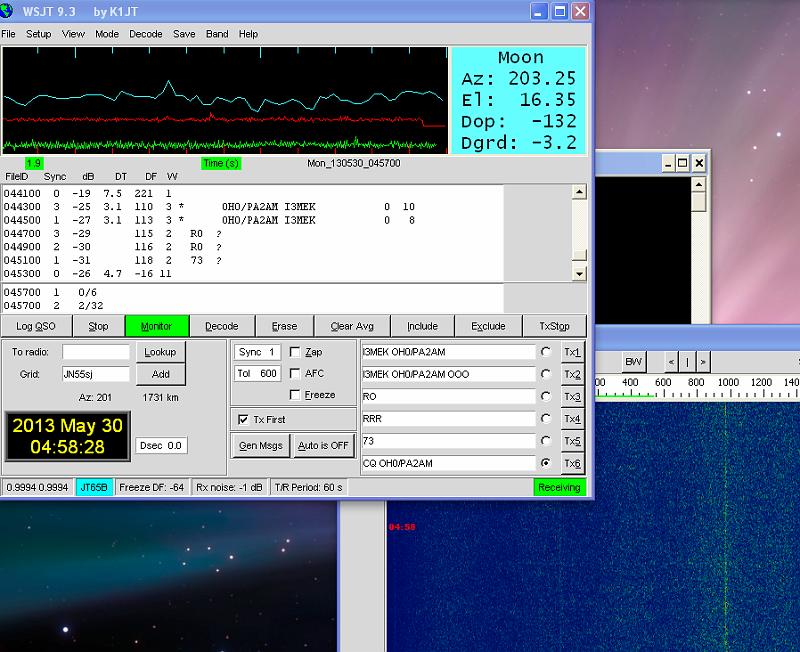800x652 pixels.
Task: Open the Save menu
Action: [x=184, y=34]
